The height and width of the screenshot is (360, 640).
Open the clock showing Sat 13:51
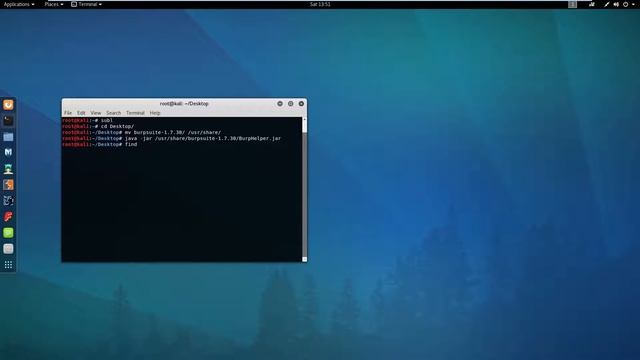pyautogui.click(x=320, y=4)
